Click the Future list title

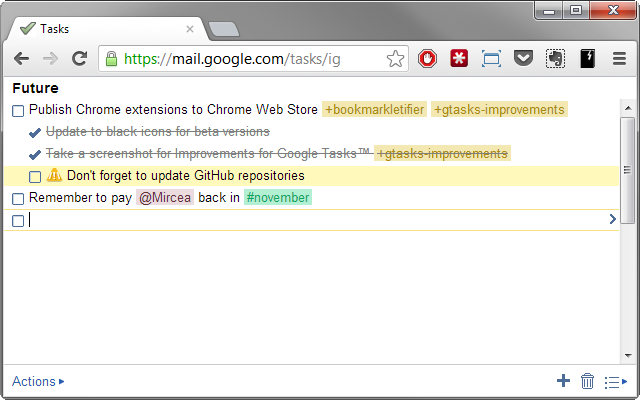(36, 88)
